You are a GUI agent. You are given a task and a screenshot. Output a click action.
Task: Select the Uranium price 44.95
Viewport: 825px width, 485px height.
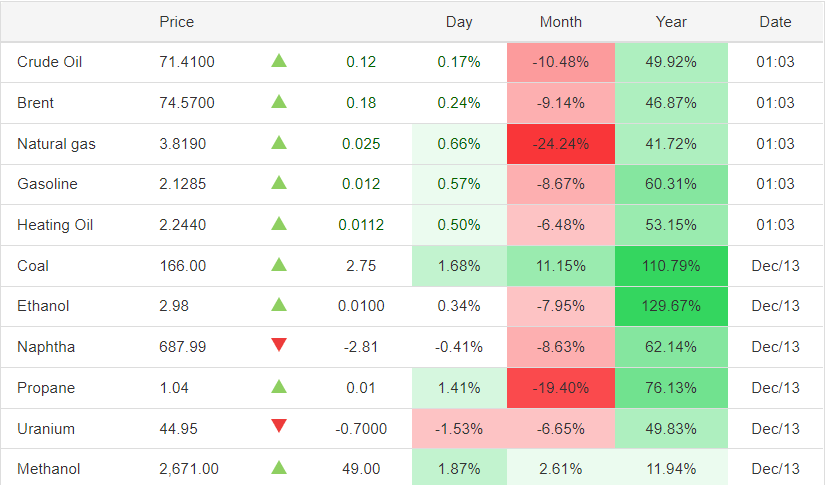178,429
